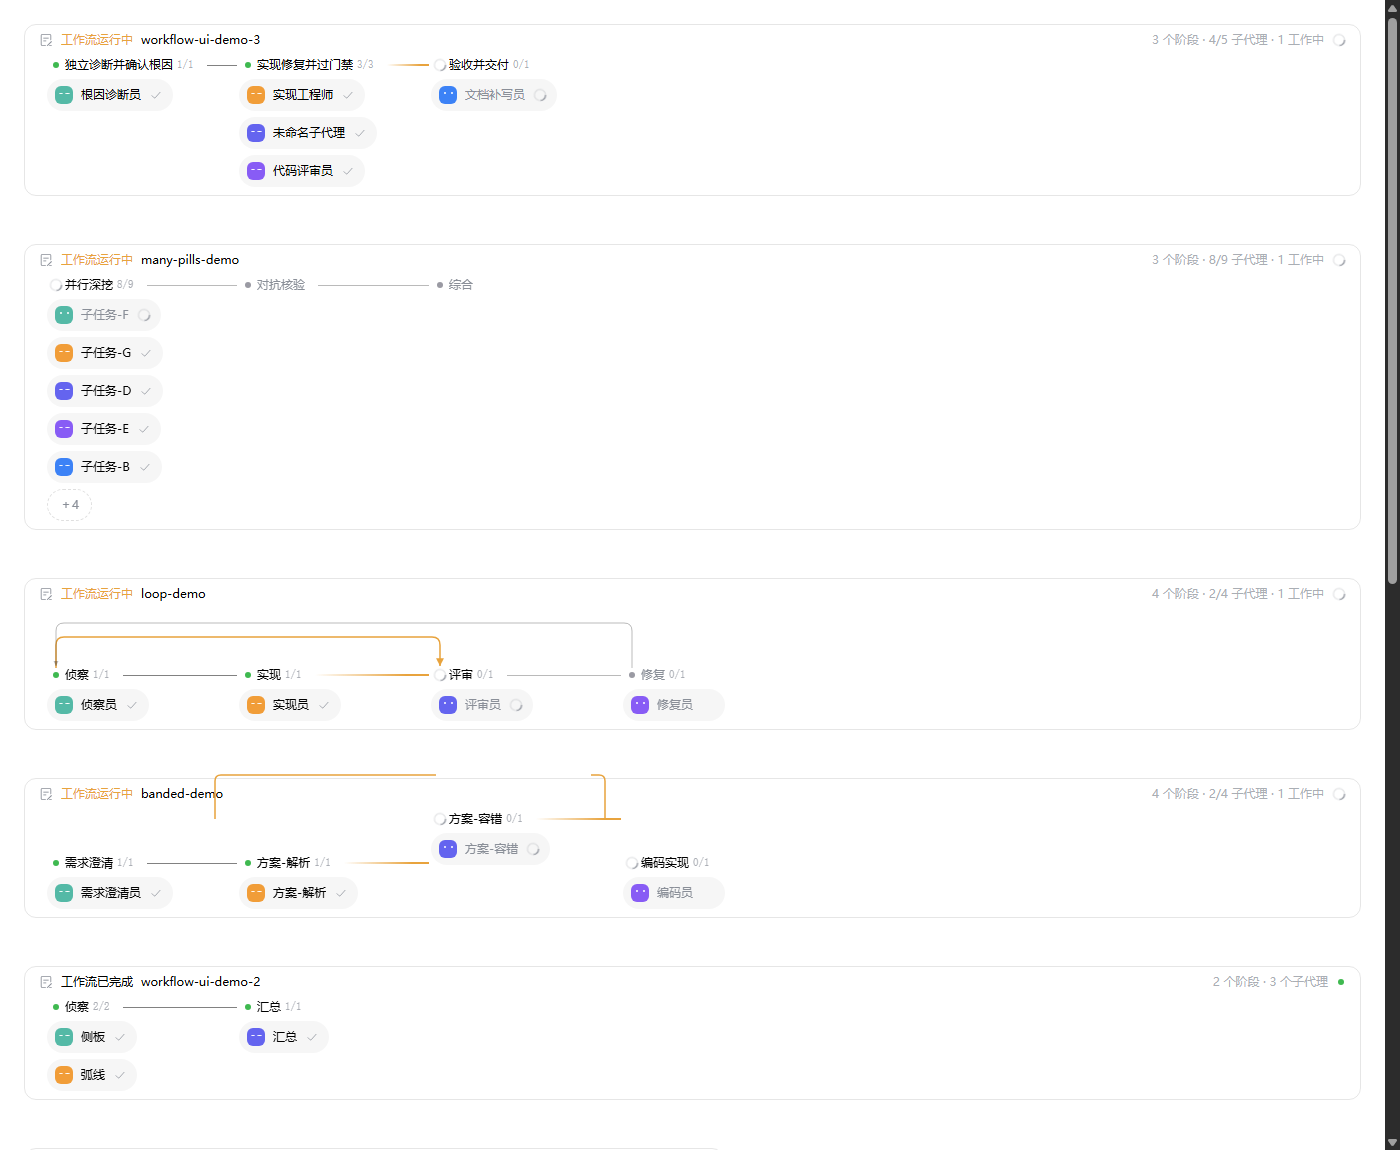This screenshot has width=1400, height=1150.
Task: Click the vertical scrollbar thumb
Action: pyautogui.click(x=1392, y=300)
